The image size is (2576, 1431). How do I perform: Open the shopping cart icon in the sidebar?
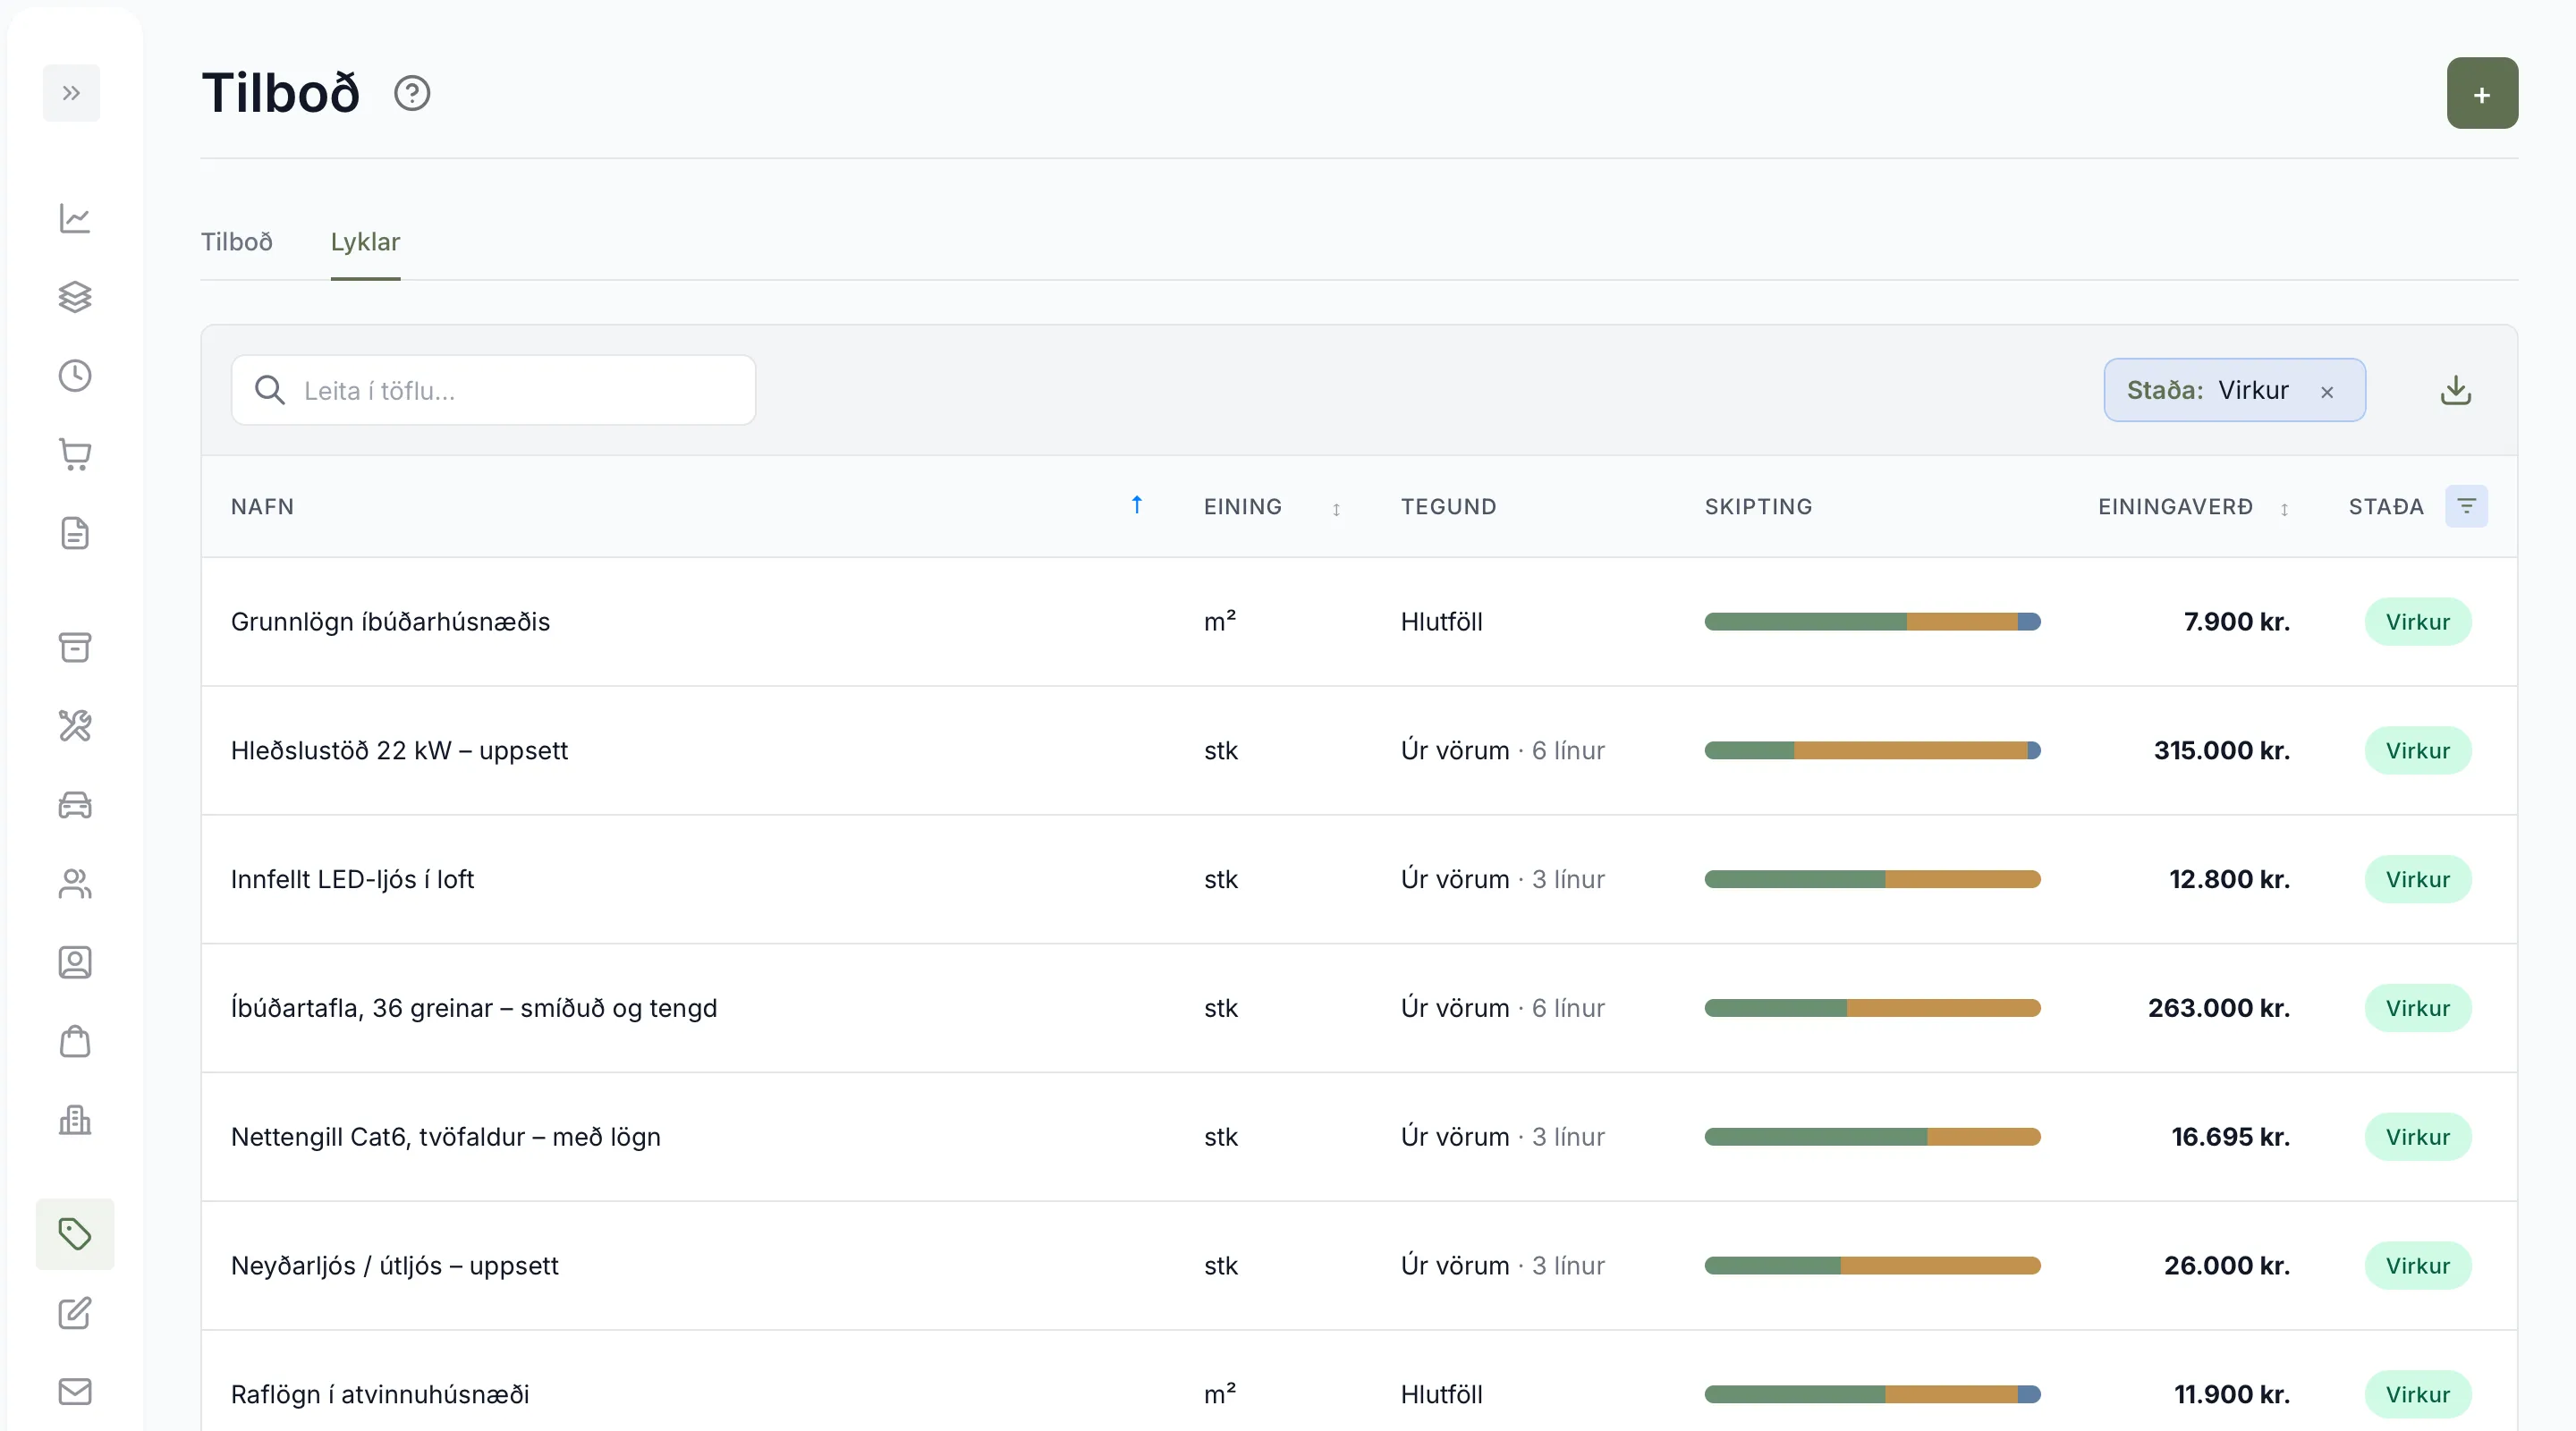tap(75, 455)
